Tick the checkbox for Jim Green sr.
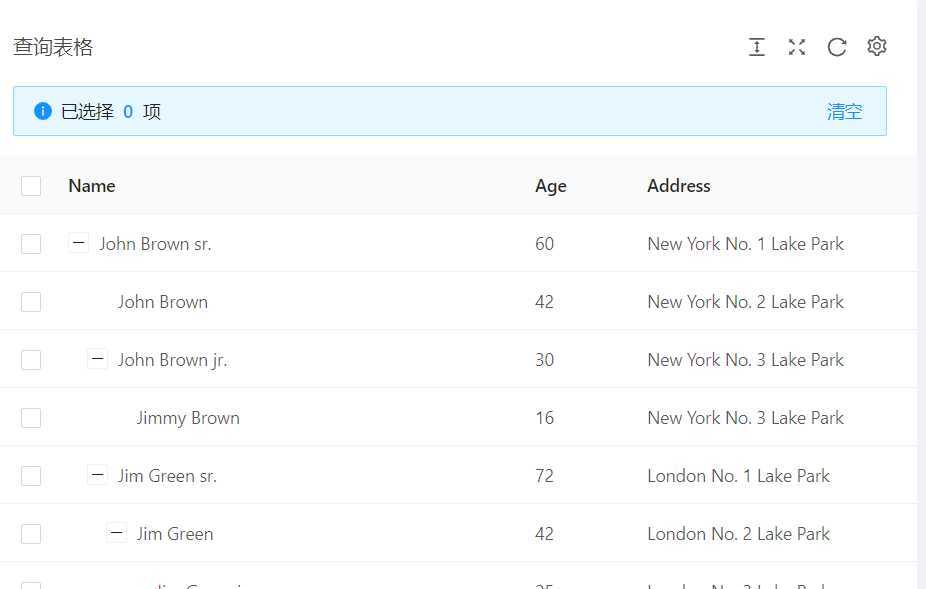This screenshot has width=926, height=589. pos(31,476)
